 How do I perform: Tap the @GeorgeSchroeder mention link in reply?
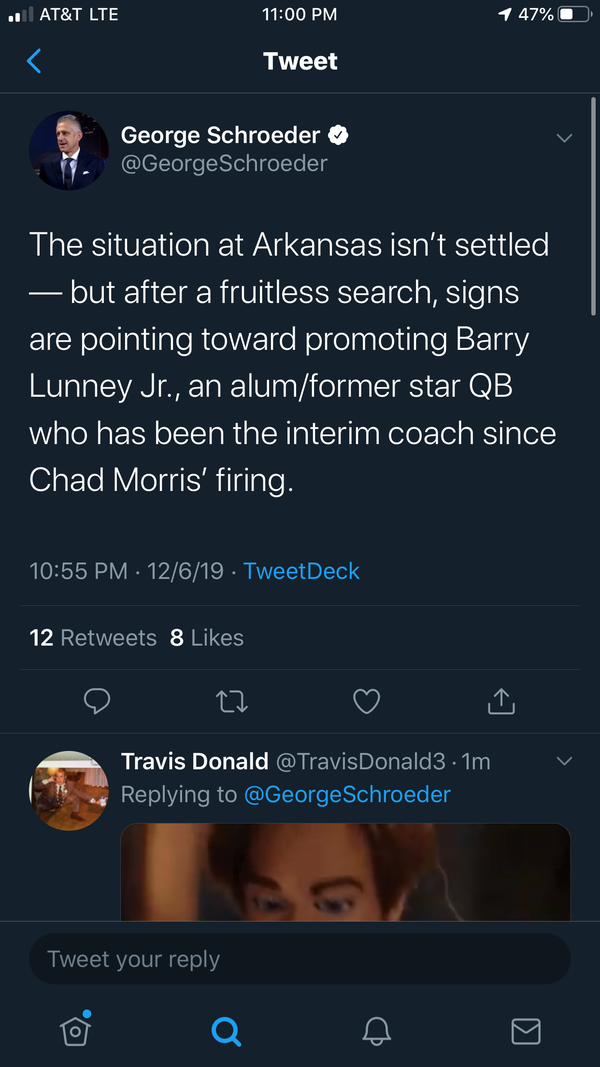point(344,794)
